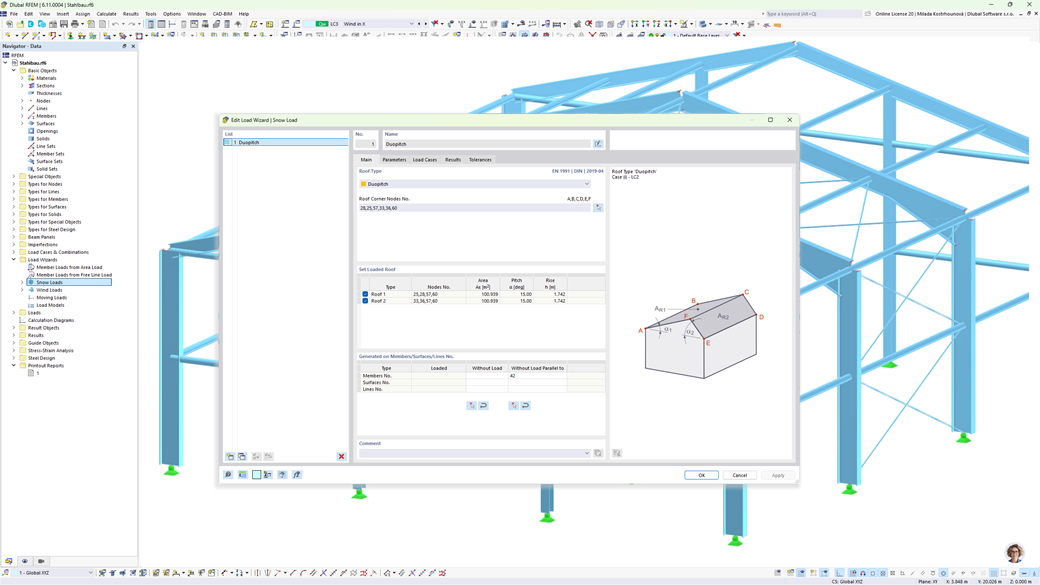The width and height of the screenshot is (1040, 585).
Task: Enable the Roof 1 checkbox in Set Loaded Roof table
Action: pos(365,294)
